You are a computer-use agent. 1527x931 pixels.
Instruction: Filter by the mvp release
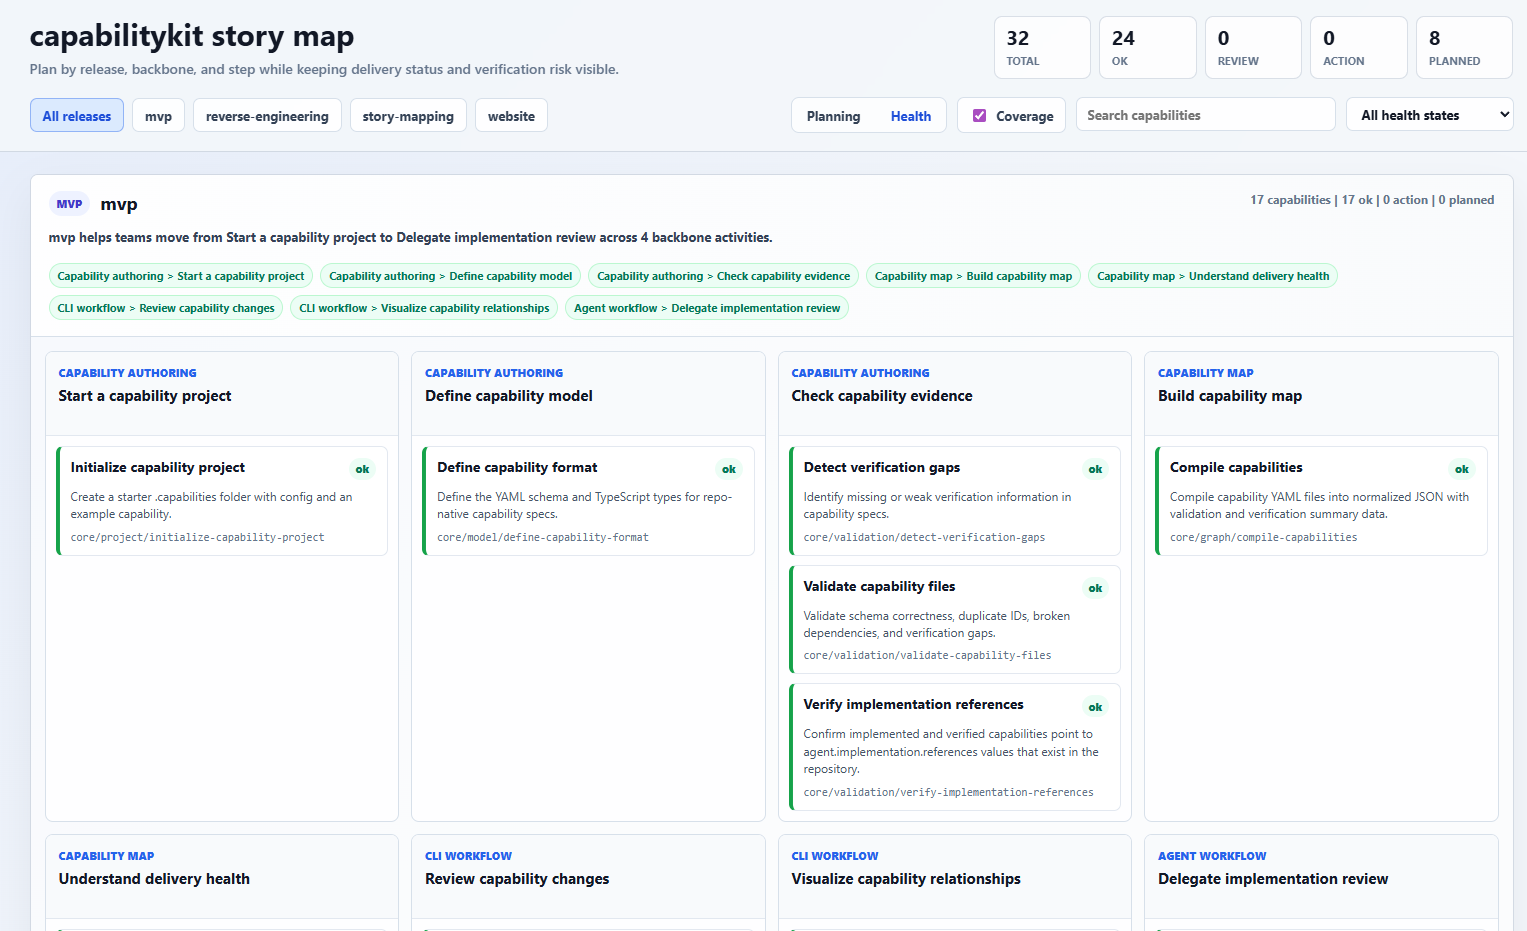pos(158,116)
